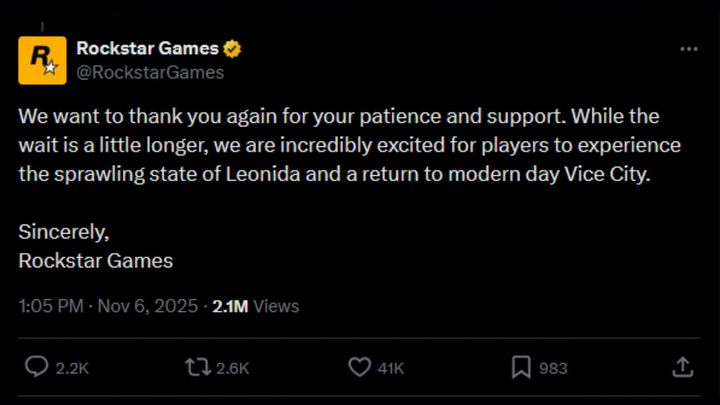Click the gold verified badge

coord(233,49)
